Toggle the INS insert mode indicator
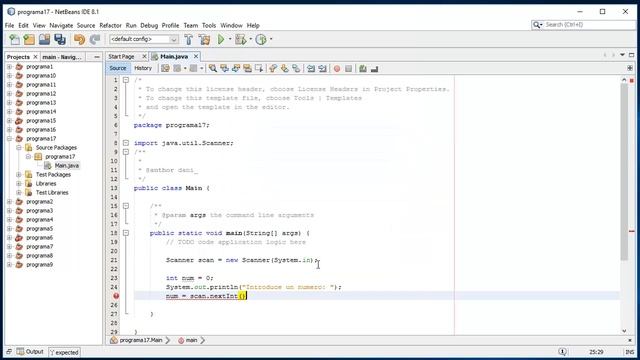This screenshot has height=360, width=640. (630, 352)
